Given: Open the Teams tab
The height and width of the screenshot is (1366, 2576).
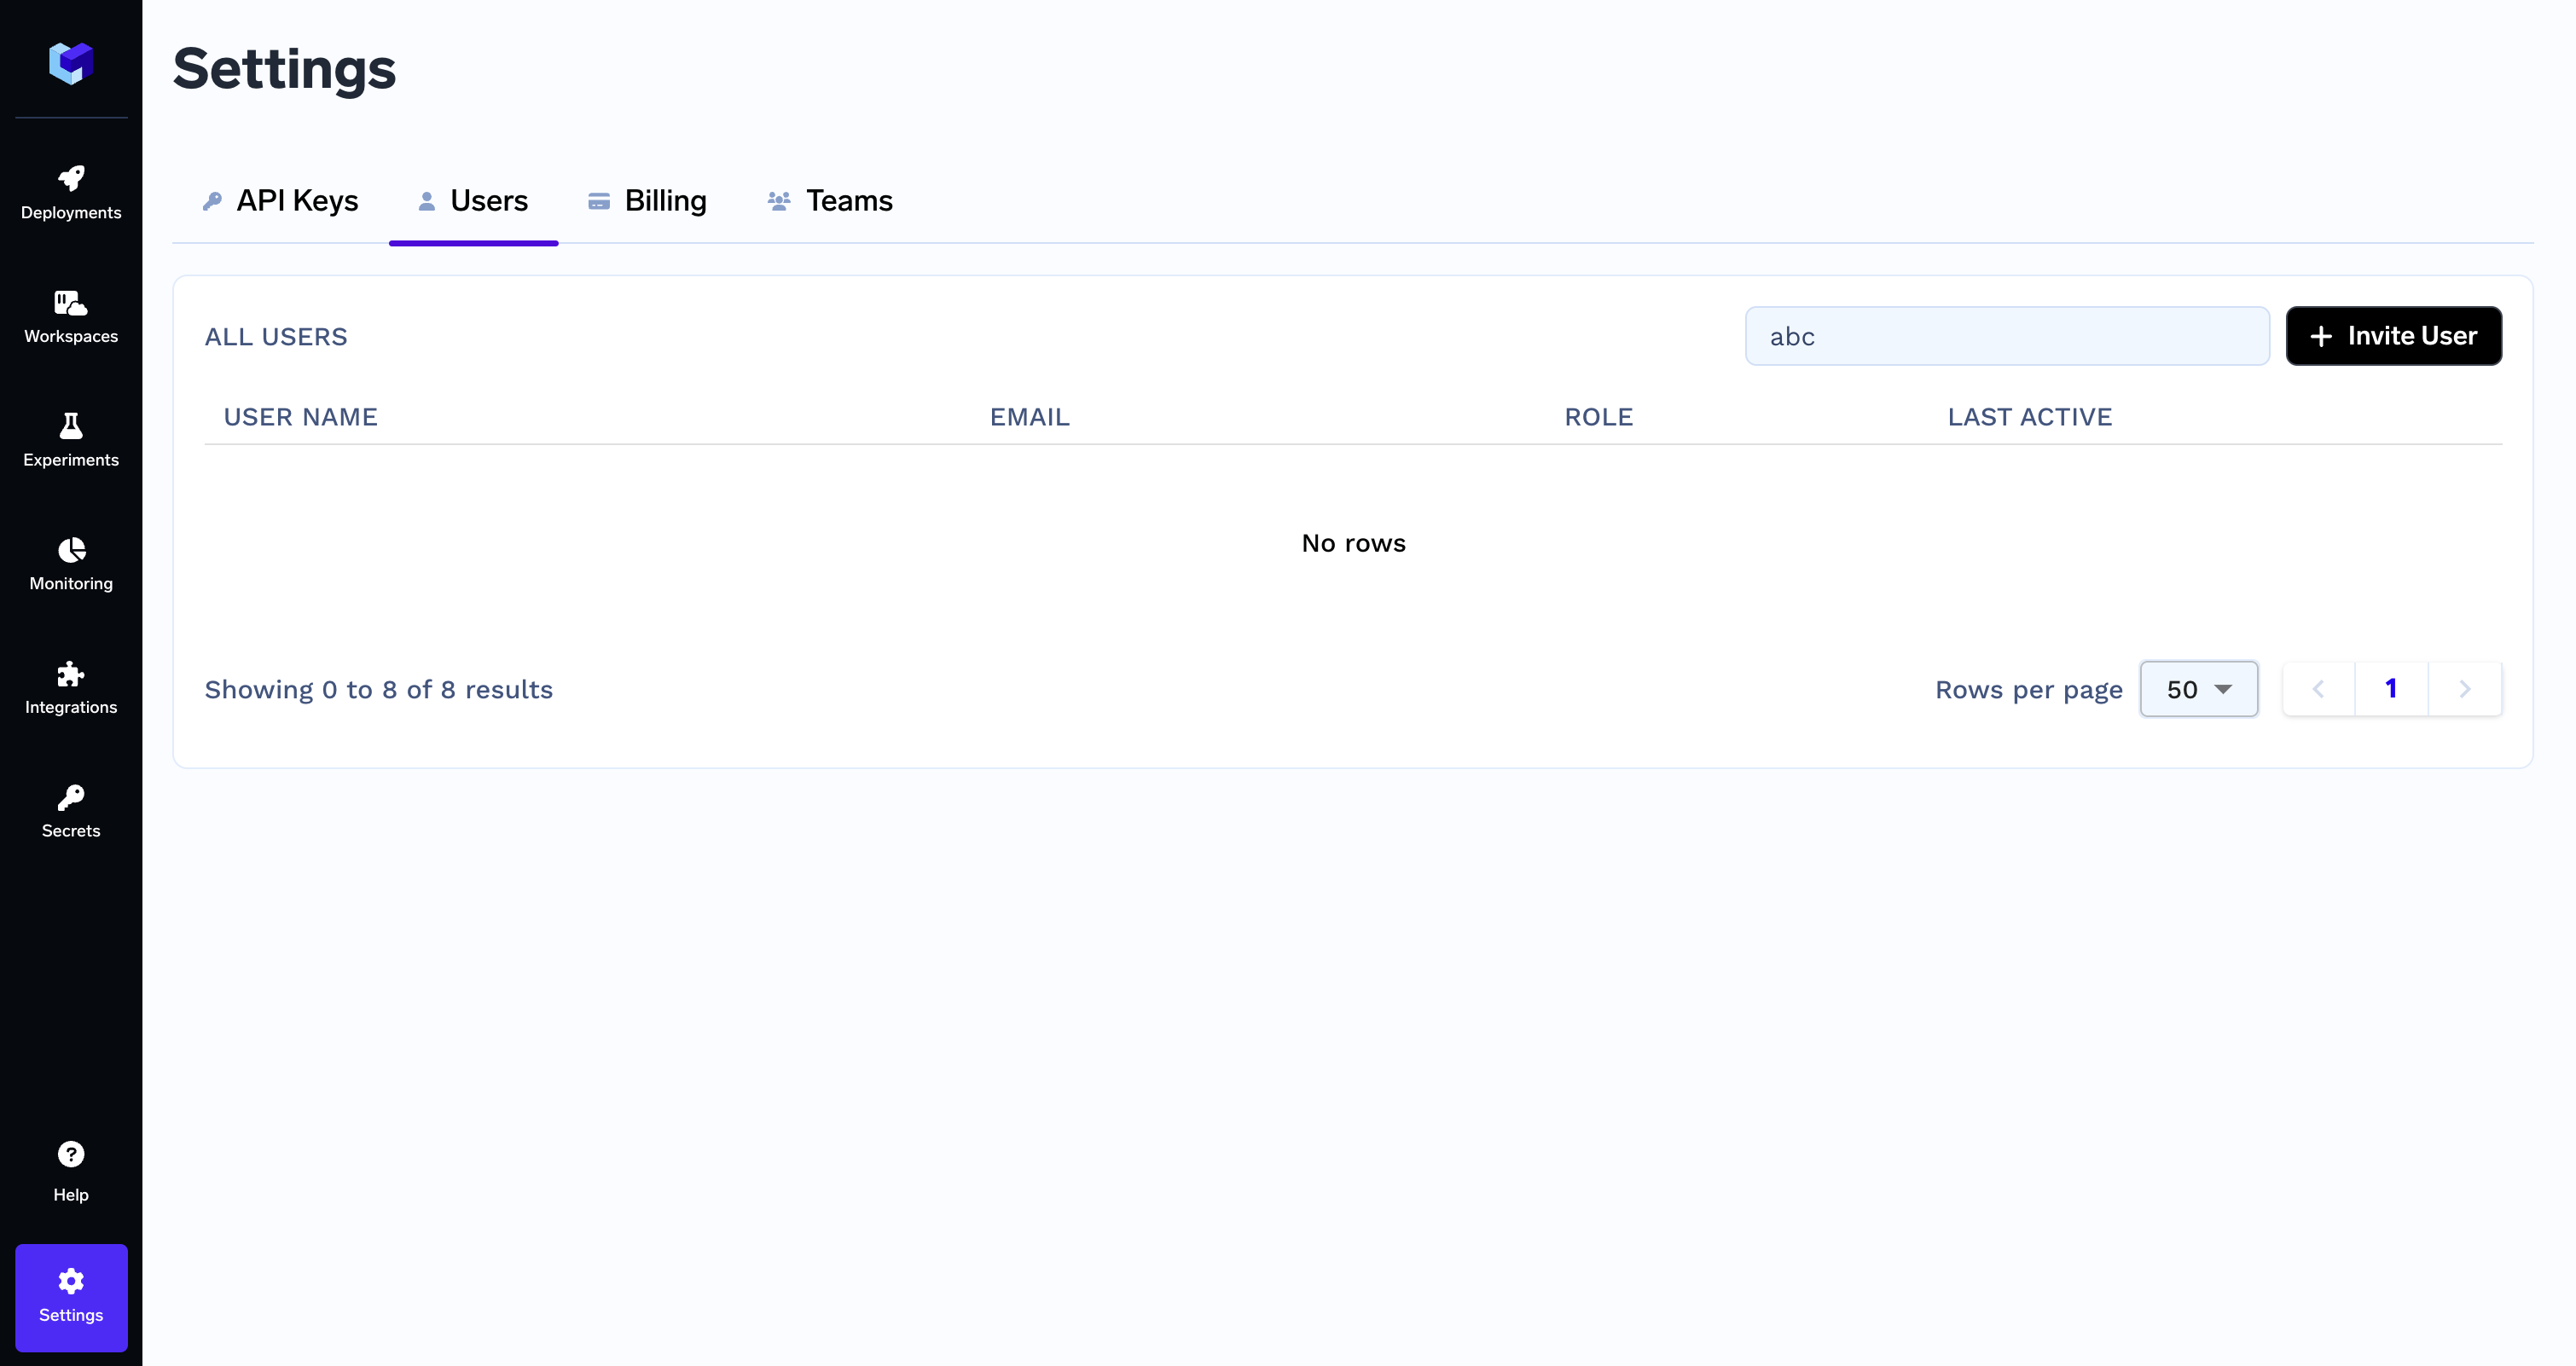Looking at the screenshot, I should [x=829, y=201].
